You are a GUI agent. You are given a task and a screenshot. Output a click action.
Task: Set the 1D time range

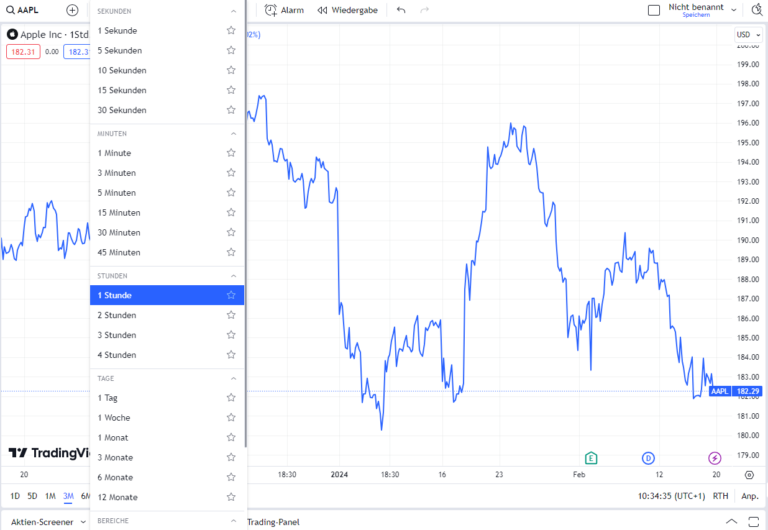(x=15, y=496)
